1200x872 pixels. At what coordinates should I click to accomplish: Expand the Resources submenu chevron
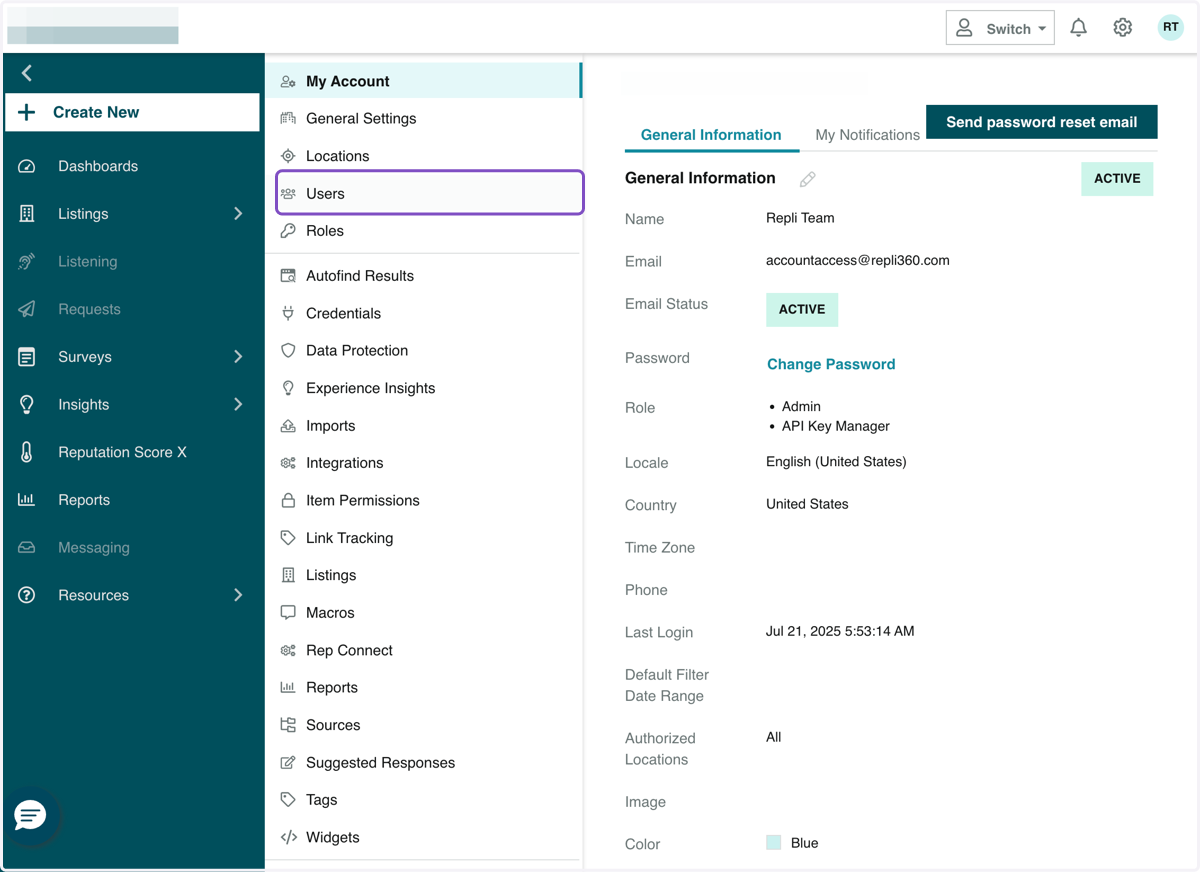coord(238,595)
